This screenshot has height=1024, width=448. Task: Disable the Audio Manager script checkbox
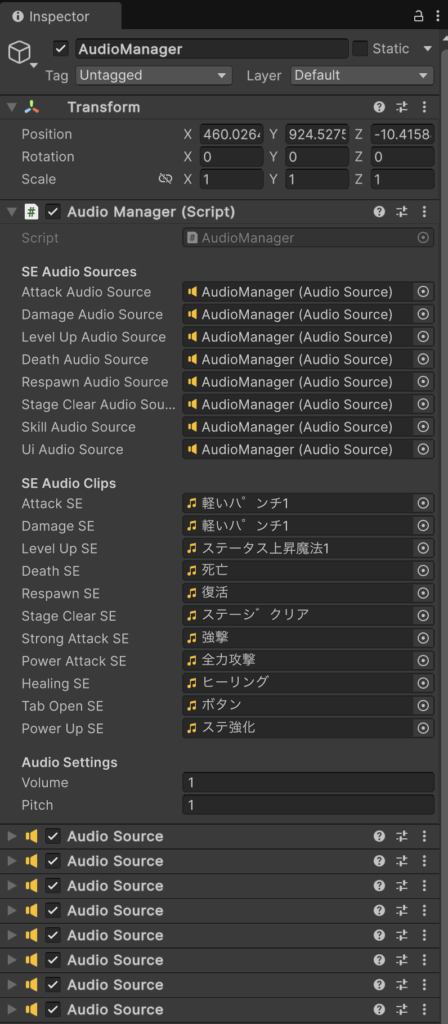click(54, 212)
